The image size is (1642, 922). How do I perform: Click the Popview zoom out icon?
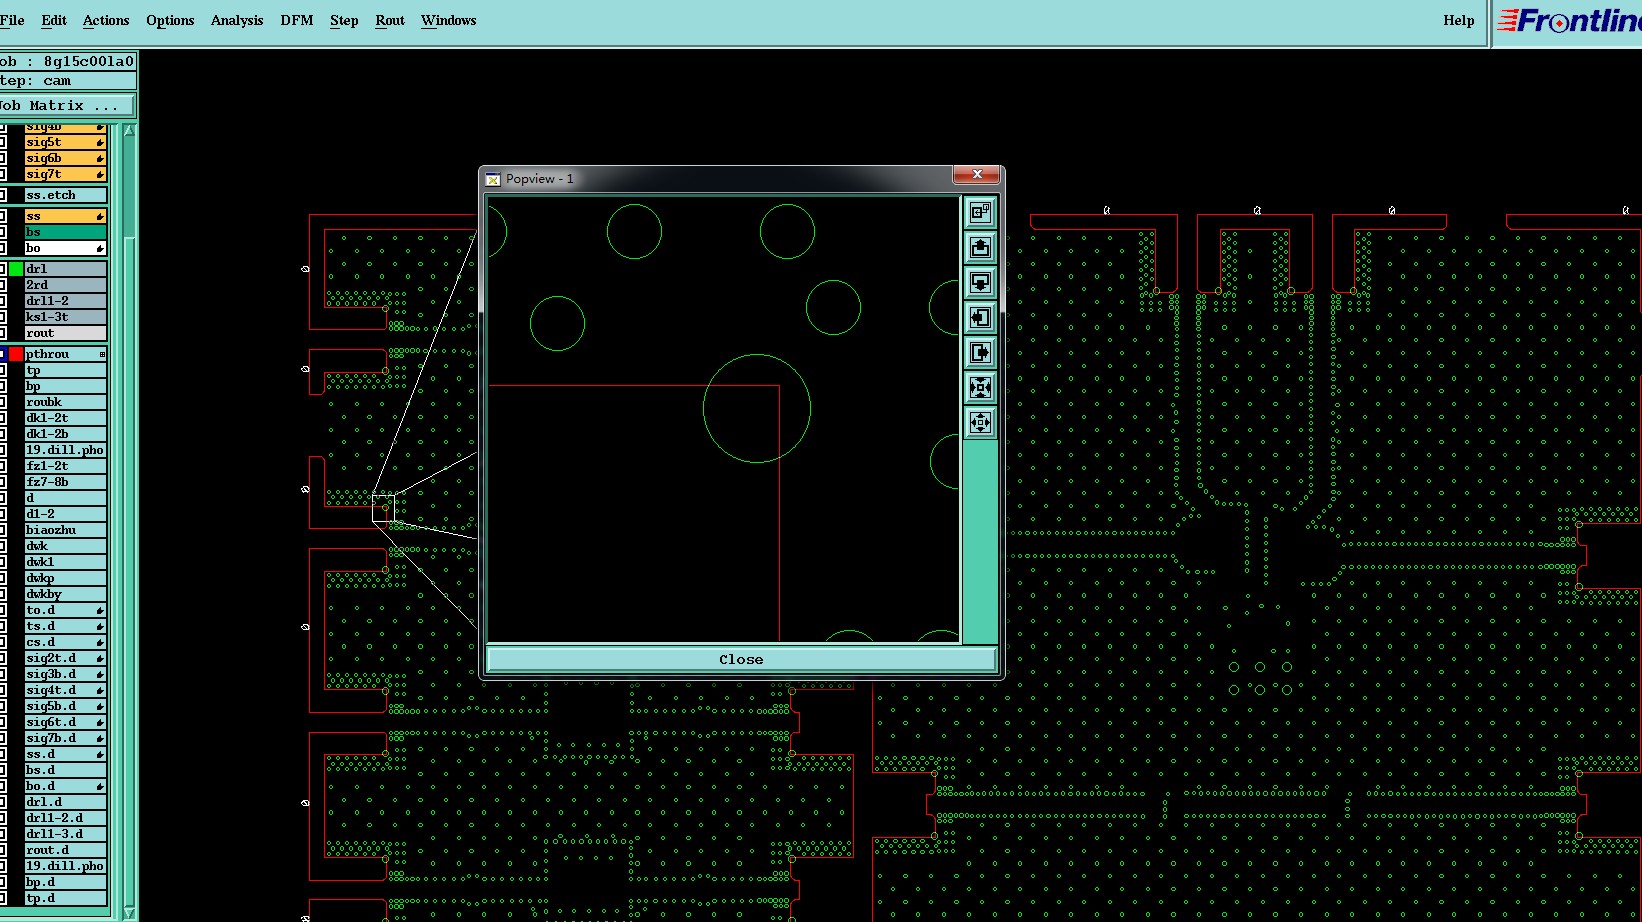[980, 422]
